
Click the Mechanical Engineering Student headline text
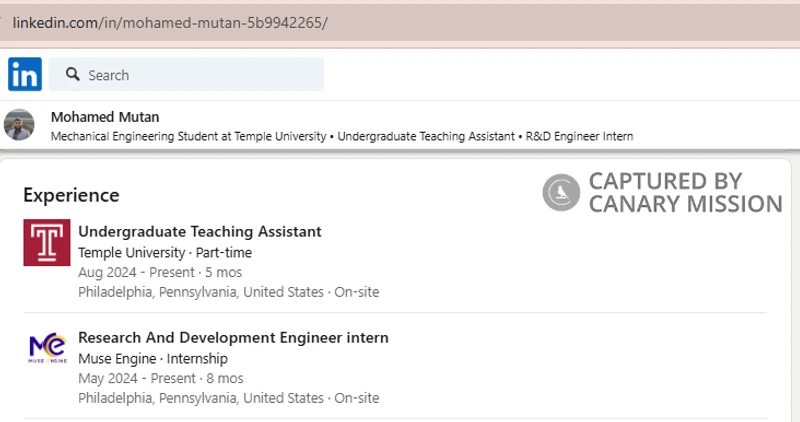pos(342,136)
